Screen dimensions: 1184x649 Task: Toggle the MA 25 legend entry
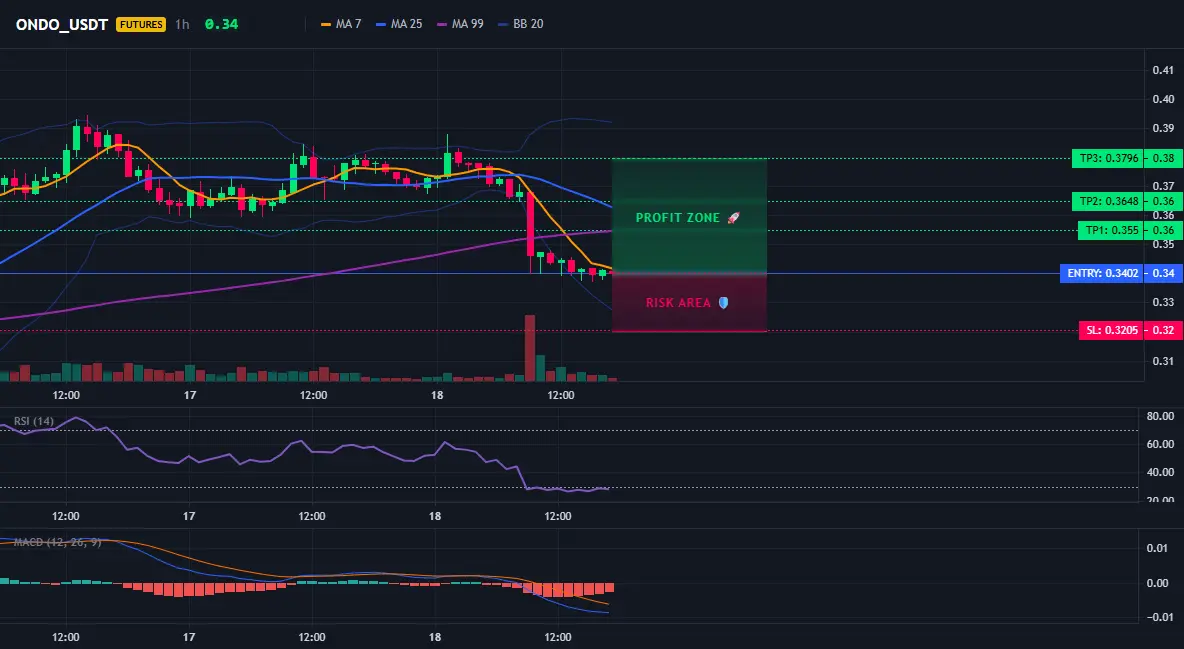tap(399, 24)
